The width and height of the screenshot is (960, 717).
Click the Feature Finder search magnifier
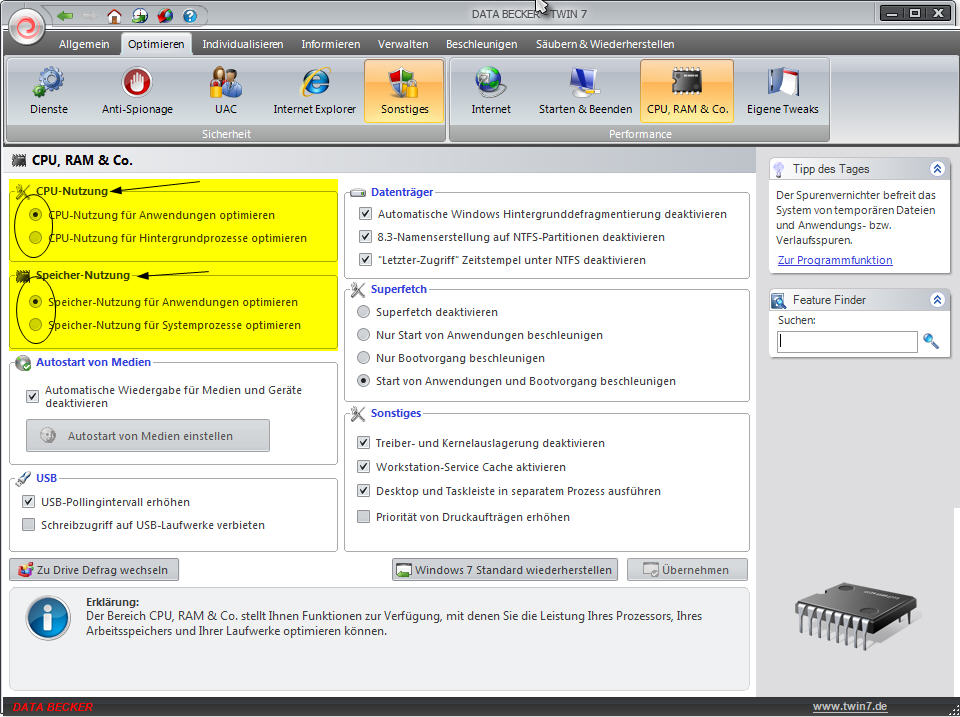[931, 341]
